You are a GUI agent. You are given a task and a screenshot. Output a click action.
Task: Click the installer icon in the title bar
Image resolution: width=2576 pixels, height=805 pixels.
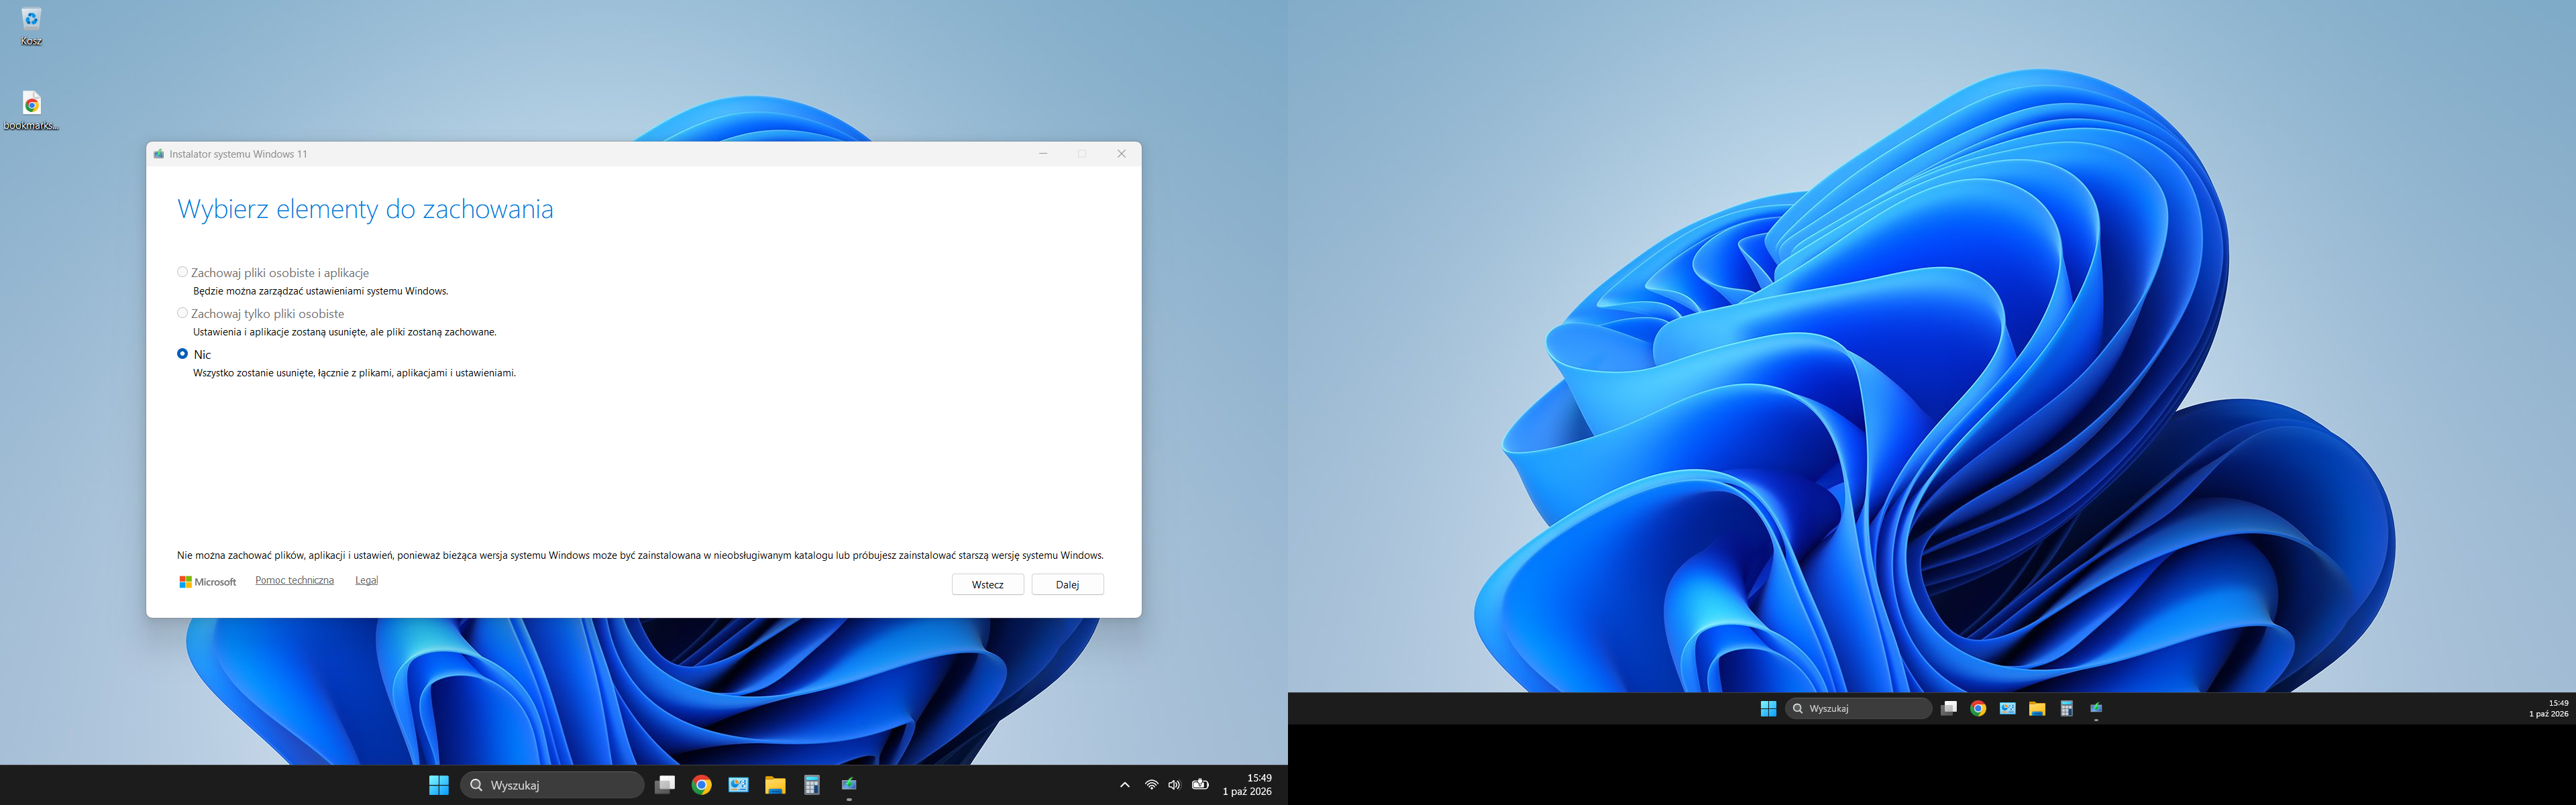coord(159,154)
